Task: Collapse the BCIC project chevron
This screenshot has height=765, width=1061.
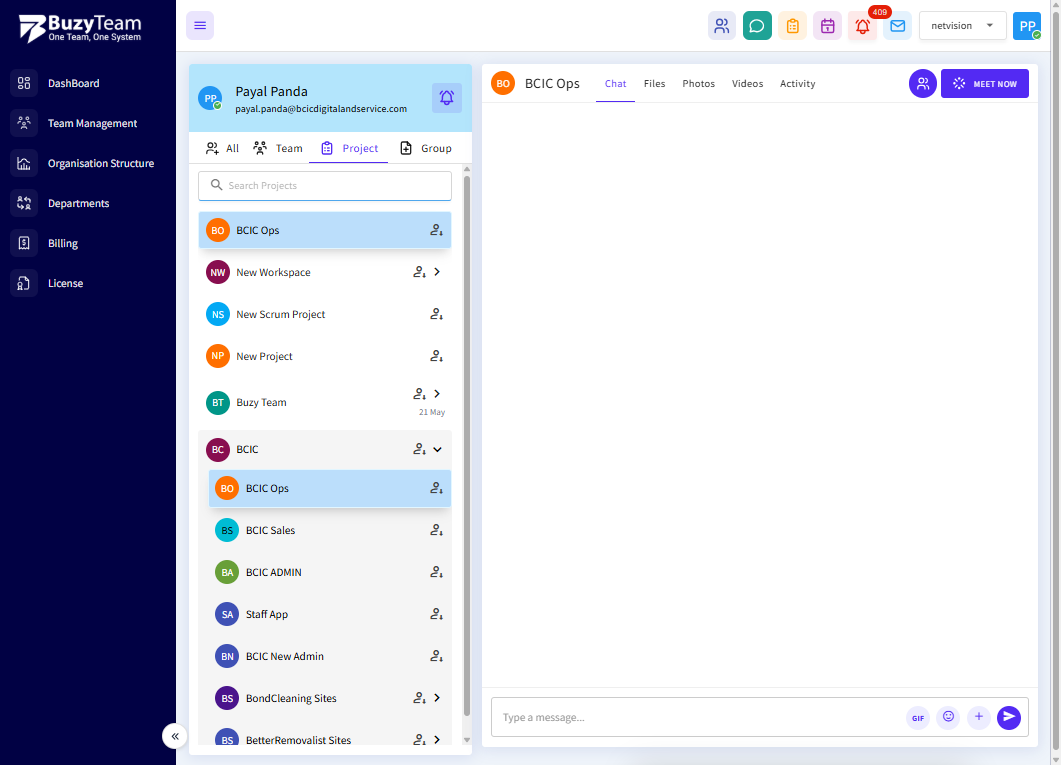Action: pyautogui.click(x=437, y=449)
